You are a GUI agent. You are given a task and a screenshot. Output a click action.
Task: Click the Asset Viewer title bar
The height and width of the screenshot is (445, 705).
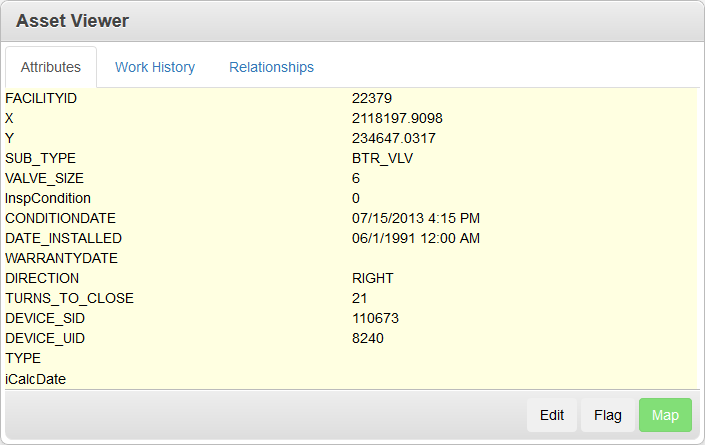tap(352, 20)
